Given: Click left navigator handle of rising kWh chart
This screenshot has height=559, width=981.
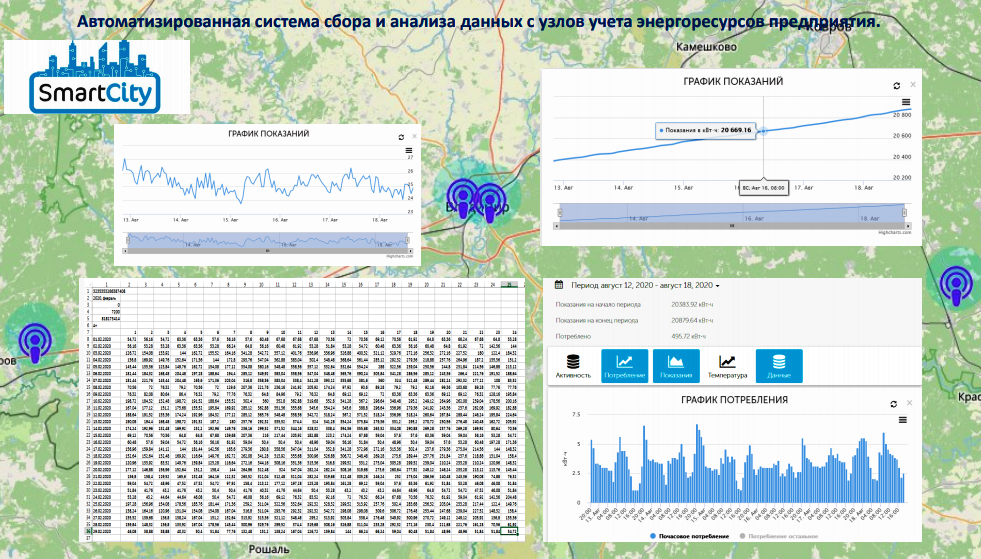Looking at the screenshot, I should [x=560, y=213].
